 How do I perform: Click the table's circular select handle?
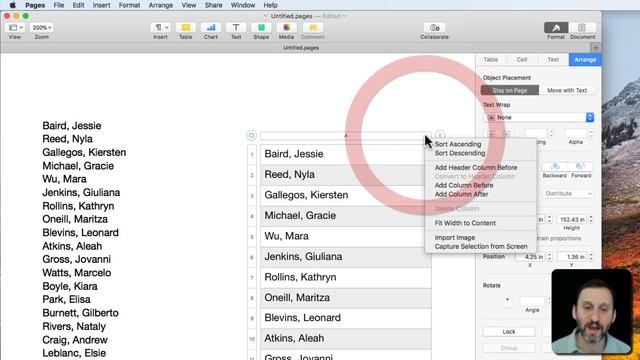[x=251, y=135]
